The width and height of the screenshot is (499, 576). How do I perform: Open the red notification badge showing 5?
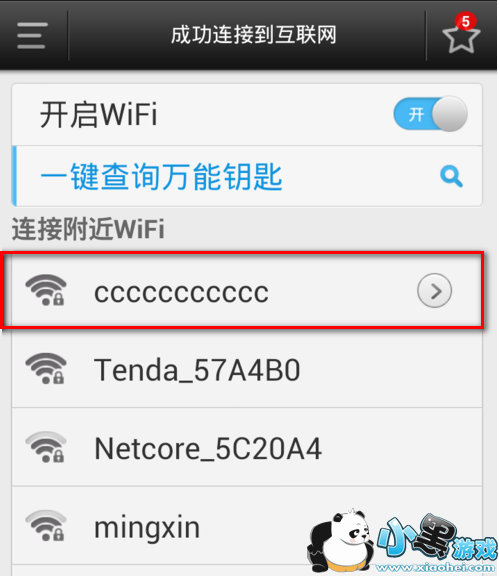click(466, 21)
